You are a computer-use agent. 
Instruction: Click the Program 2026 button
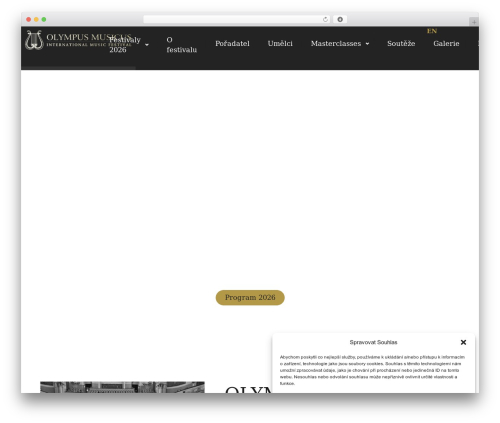(250, 297)
